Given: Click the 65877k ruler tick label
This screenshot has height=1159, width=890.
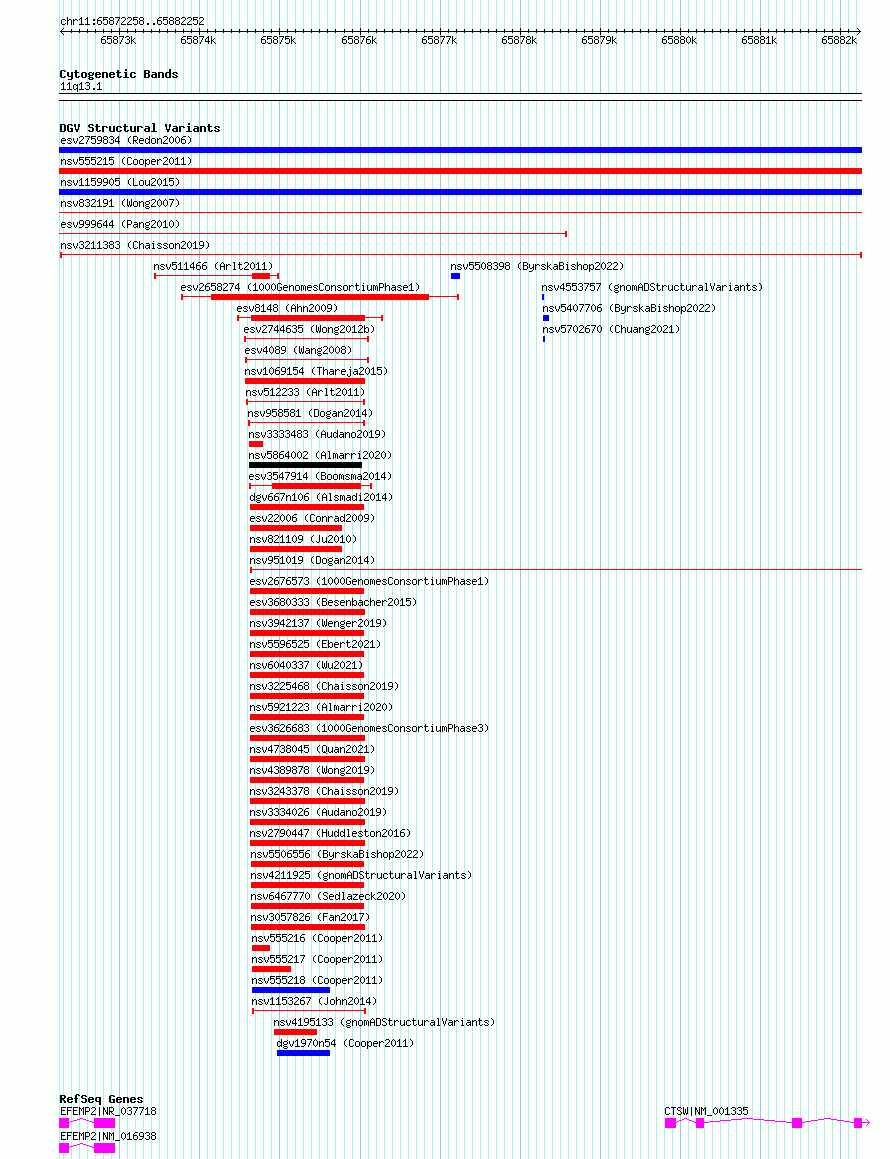Looking at the screenshot, I should 439,41.
